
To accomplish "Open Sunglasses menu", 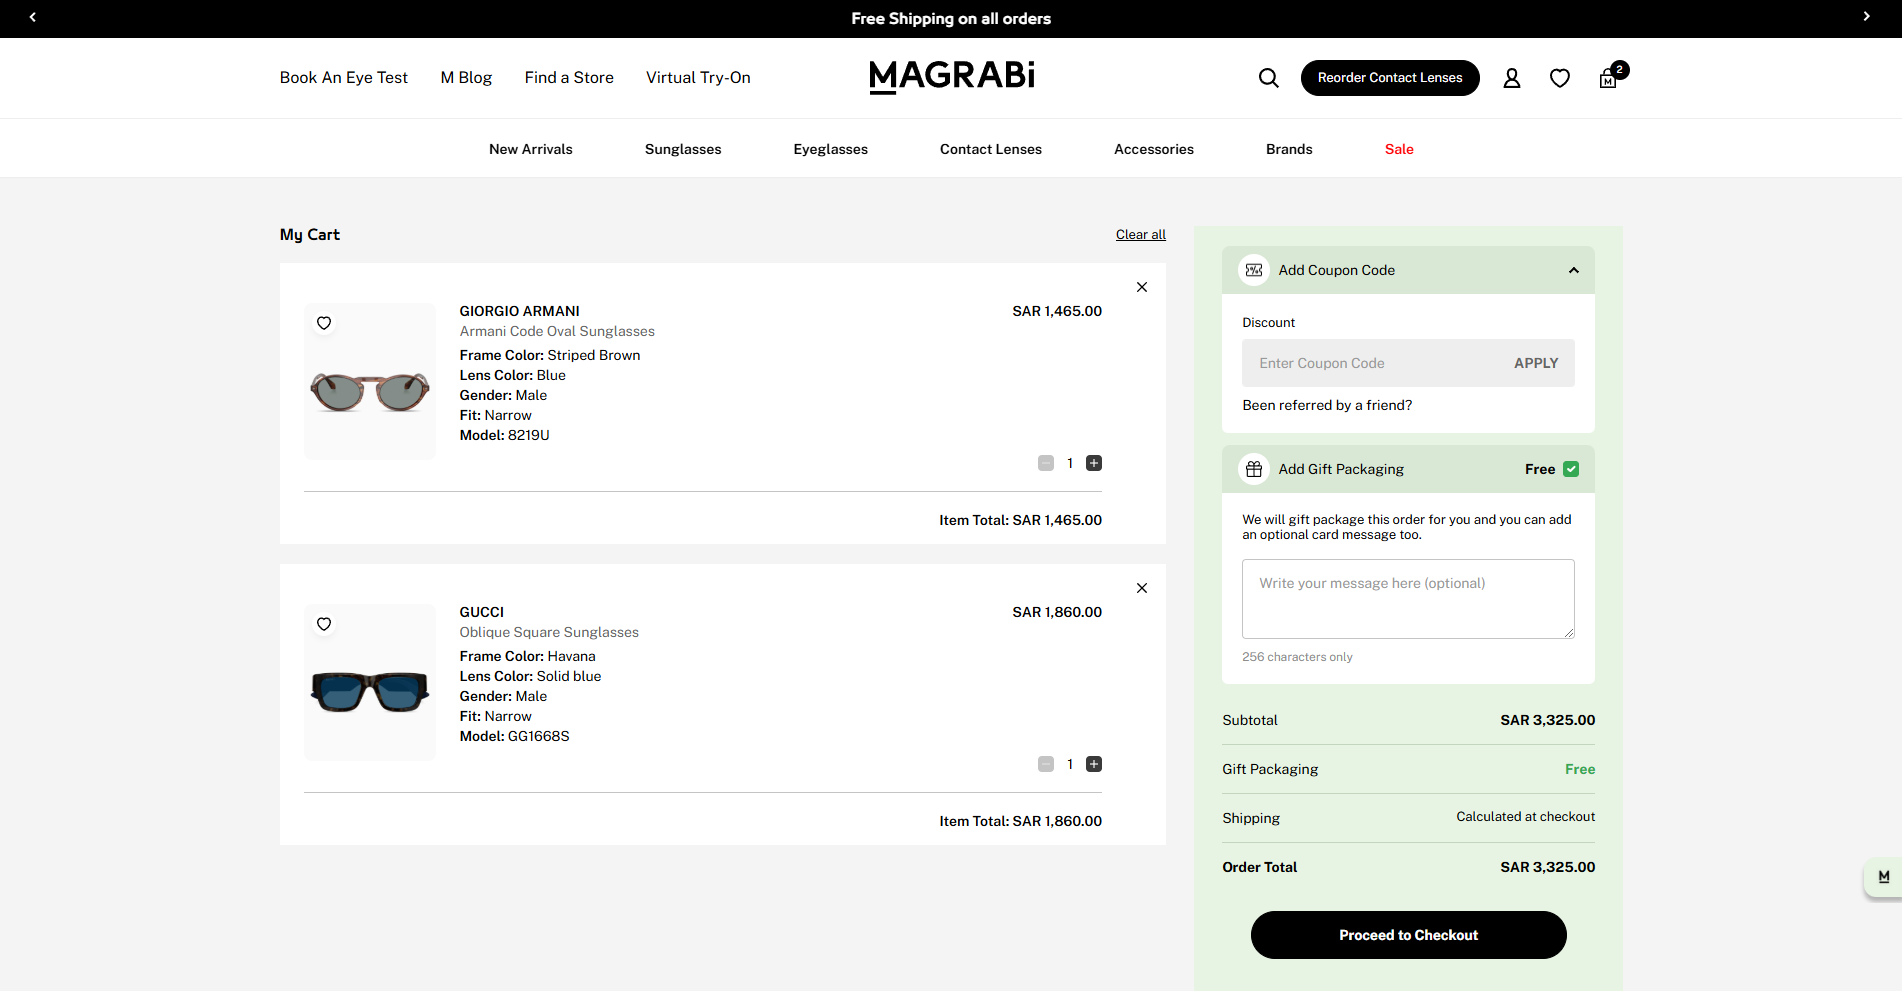I will coord(683,149).
